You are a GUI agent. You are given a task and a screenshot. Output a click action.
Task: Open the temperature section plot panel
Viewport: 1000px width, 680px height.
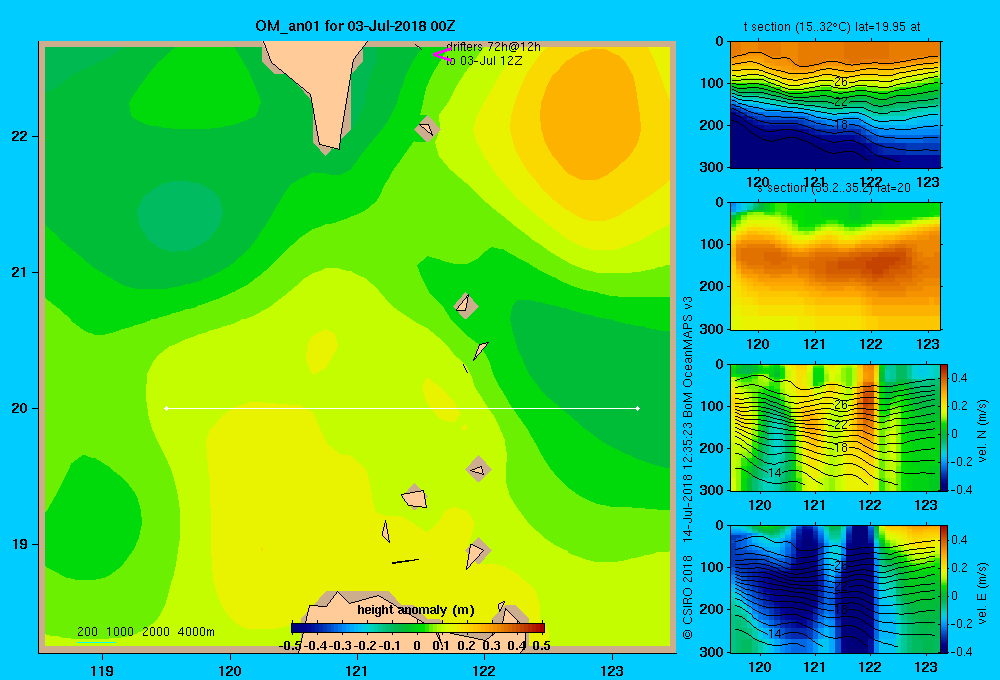[835, 105]
